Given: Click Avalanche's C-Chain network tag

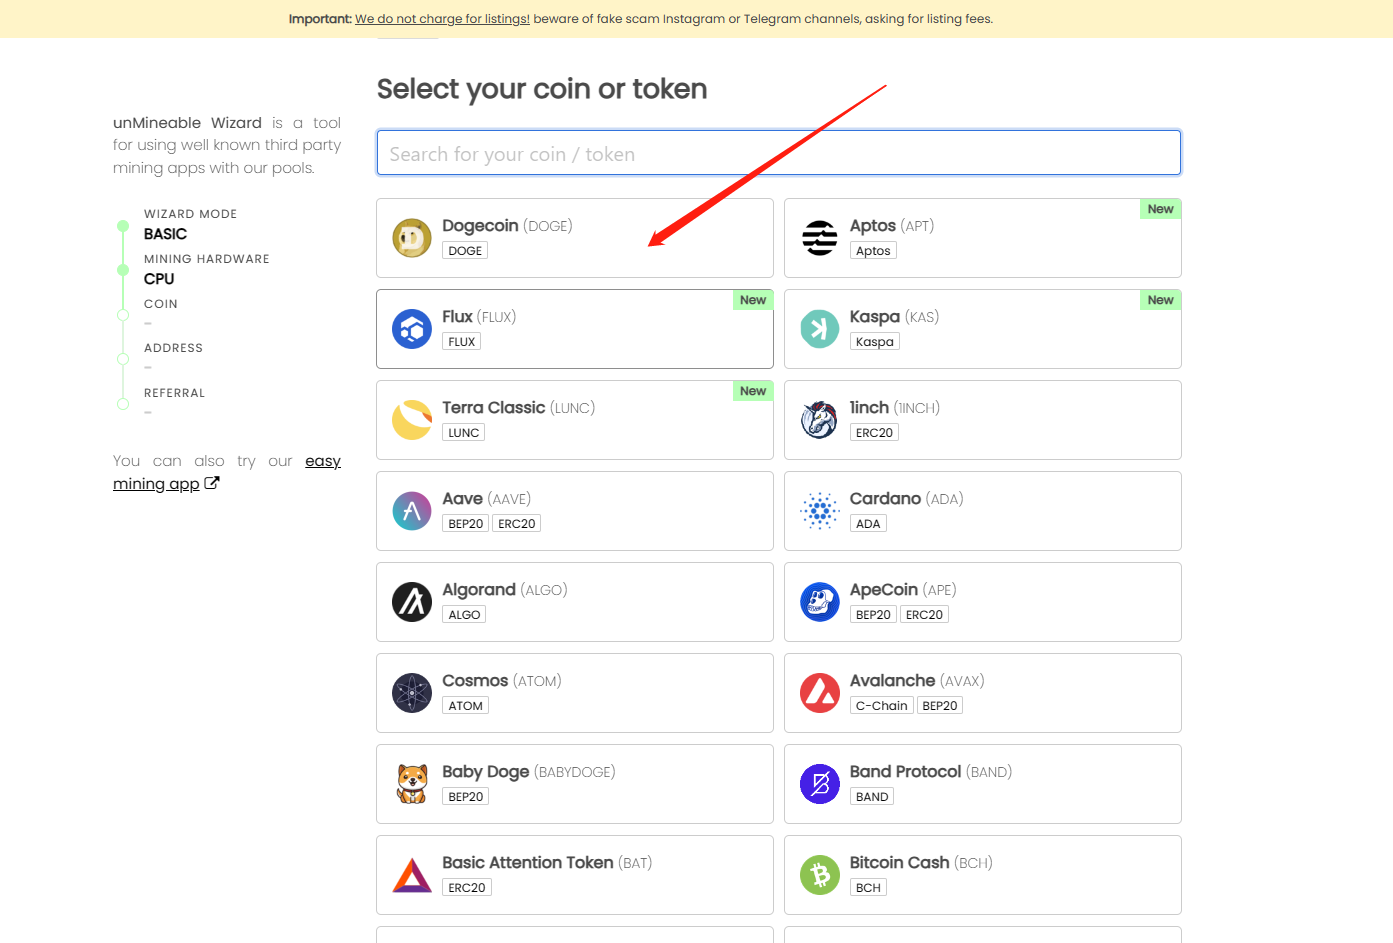Looking at the screenshot, I should tap(882, 706).
